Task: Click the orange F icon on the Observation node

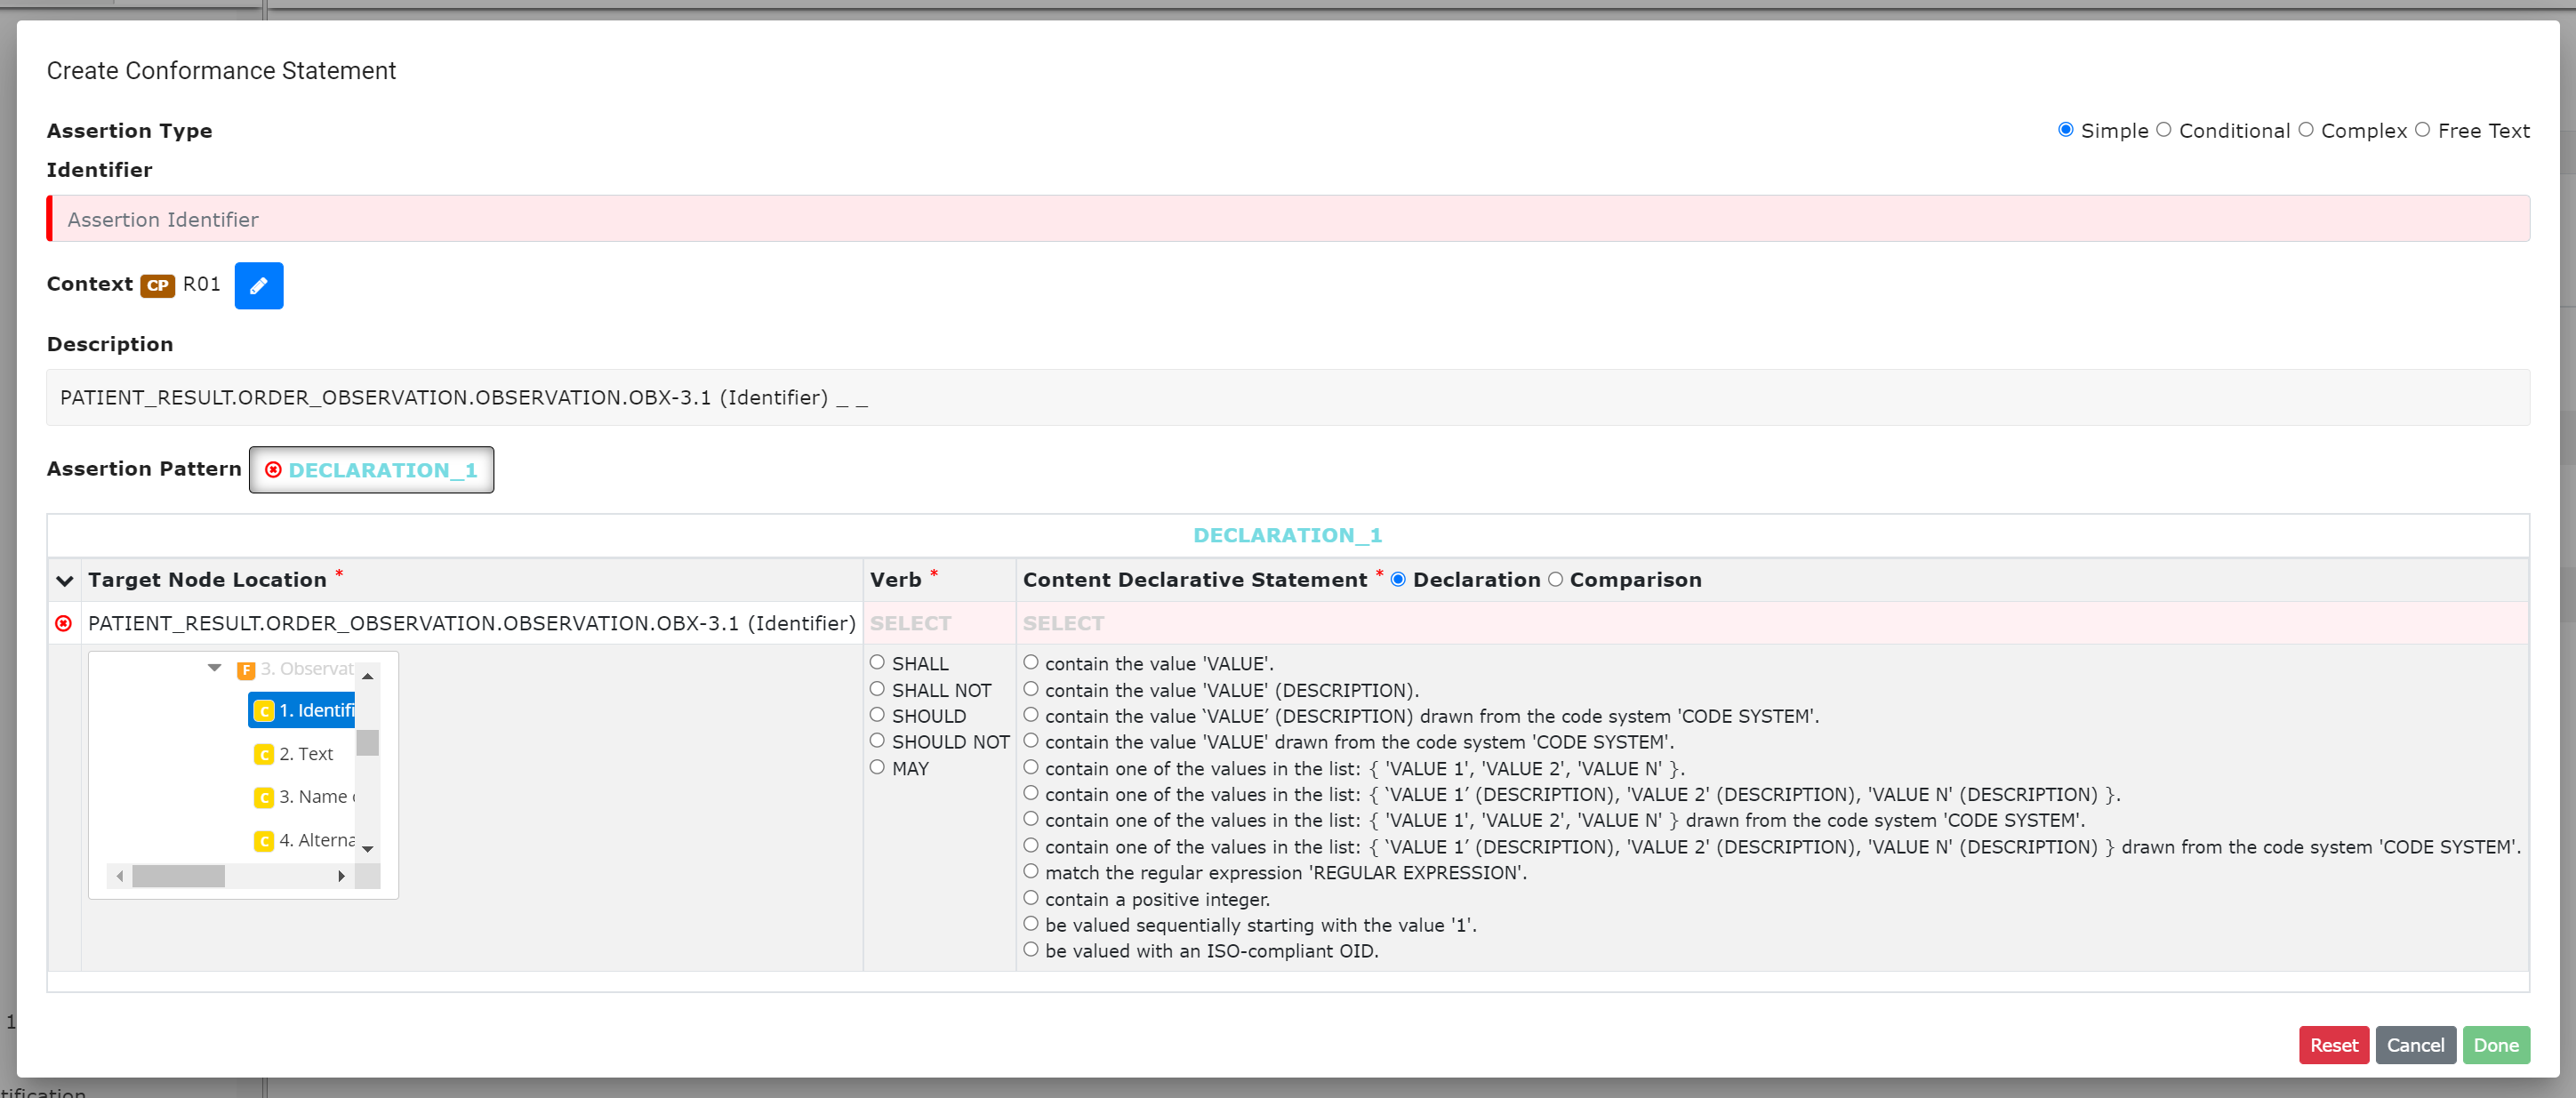Action: coord(246,670)
